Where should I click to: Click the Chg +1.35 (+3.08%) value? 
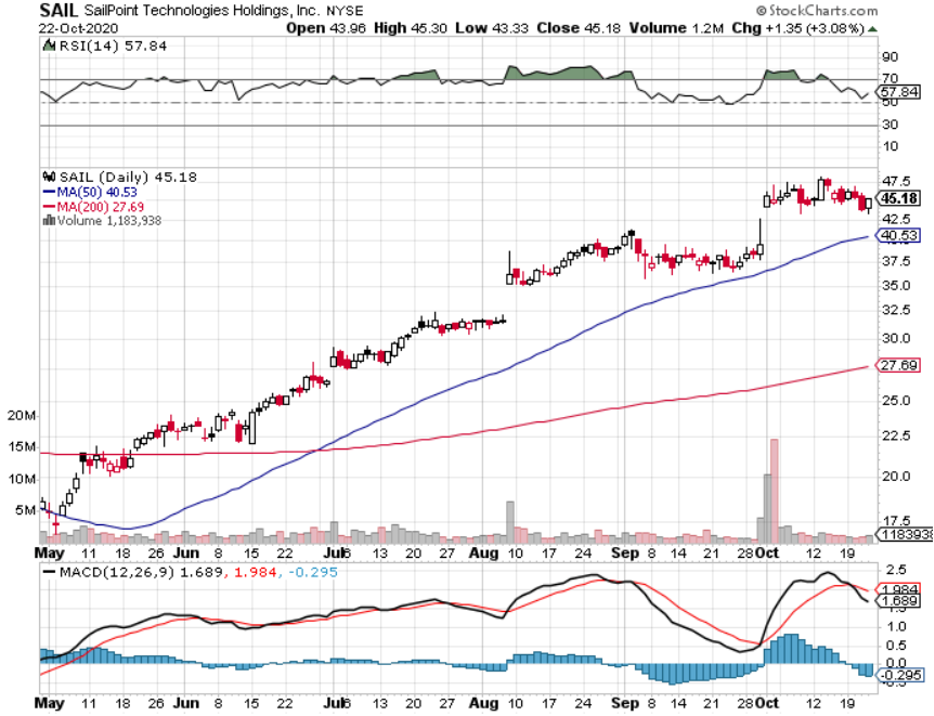[x=798, y=28]
